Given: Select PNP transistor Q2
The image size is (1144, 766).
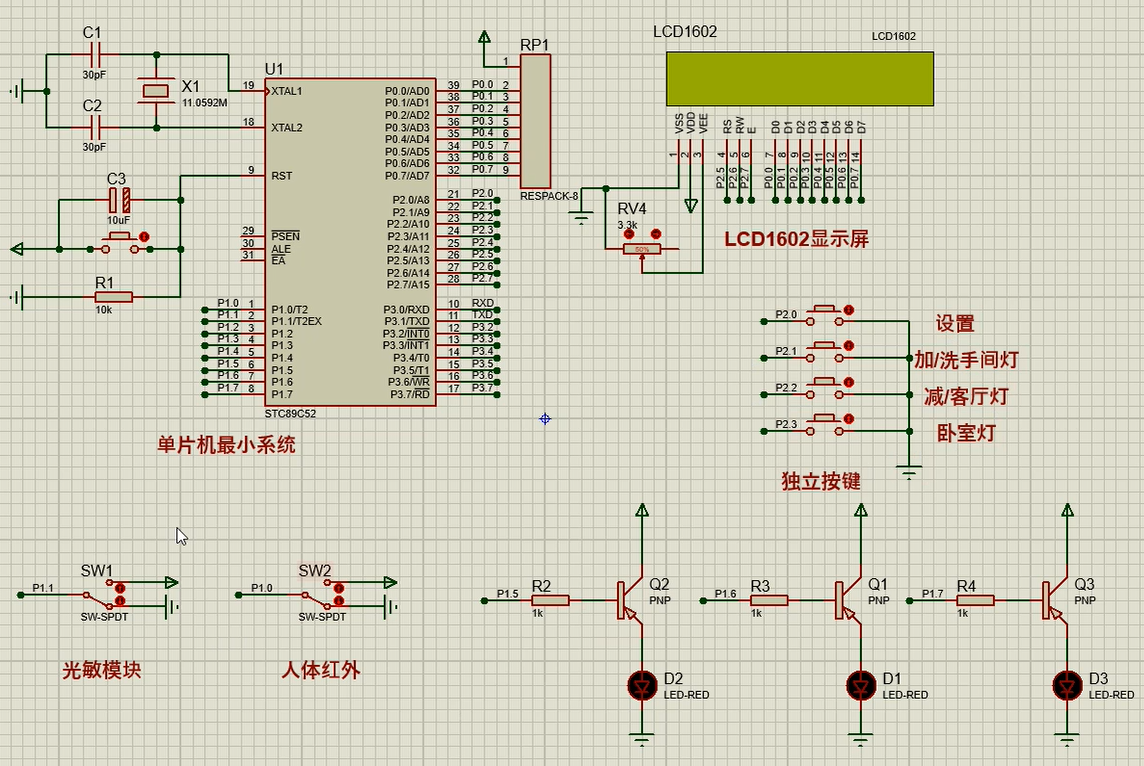Looking at the screenshot, I should (628, 600).
